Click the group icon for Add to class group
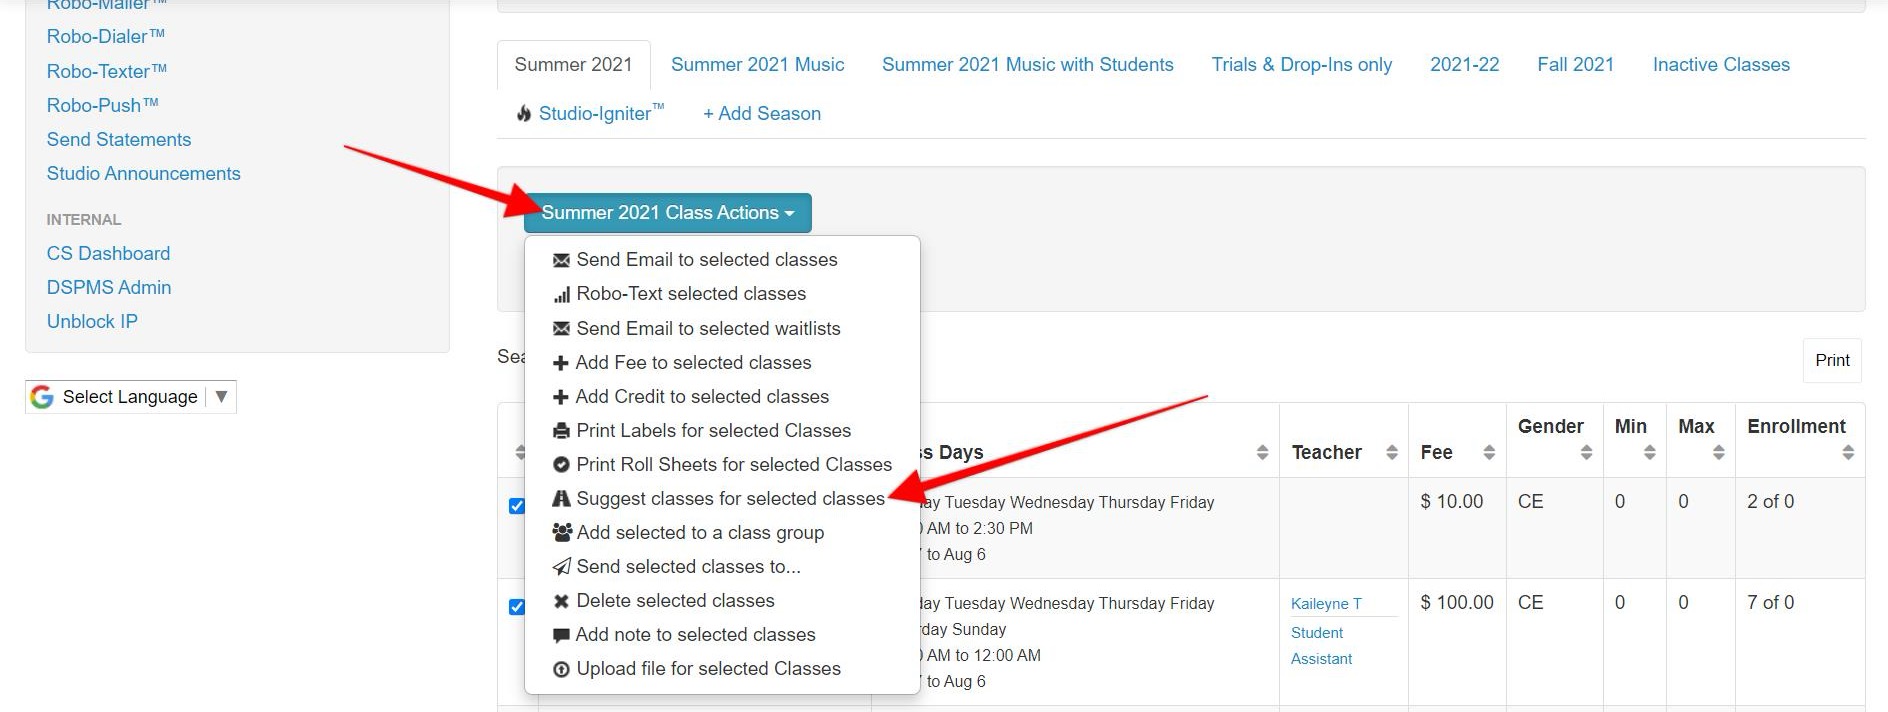 pos(562,533)
